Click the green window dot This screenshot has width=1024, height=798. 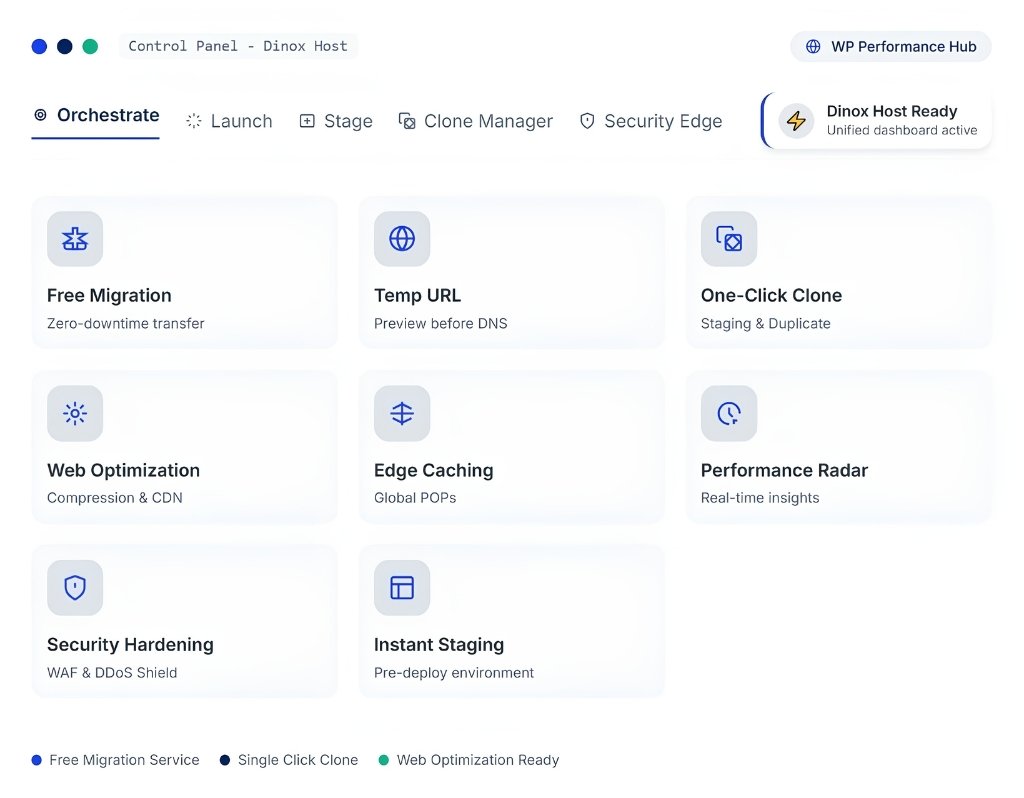(x=90, y=46)
